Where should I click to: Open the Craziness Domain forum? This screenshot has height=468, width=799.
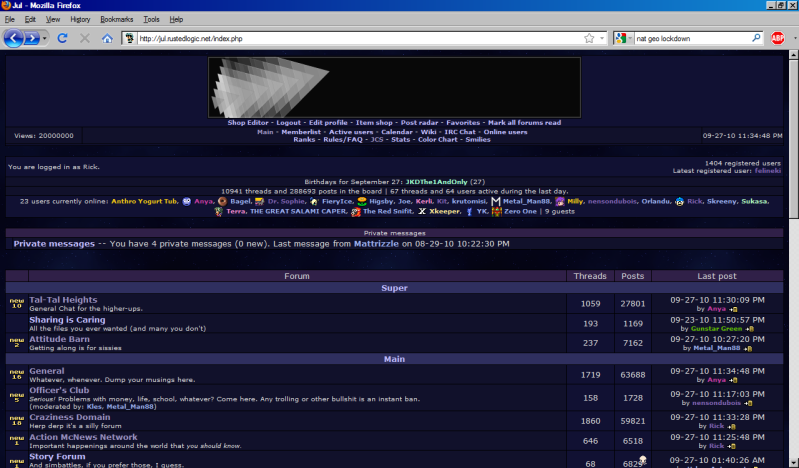(69, 417)
